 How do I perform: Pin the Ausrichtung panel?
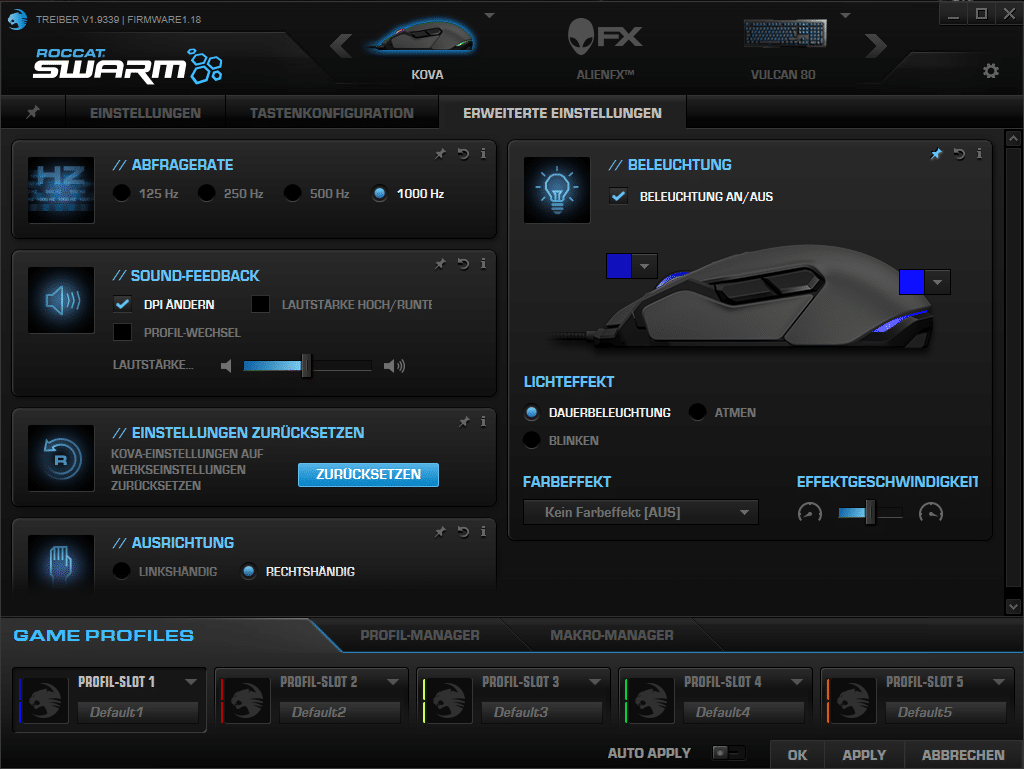440,532
